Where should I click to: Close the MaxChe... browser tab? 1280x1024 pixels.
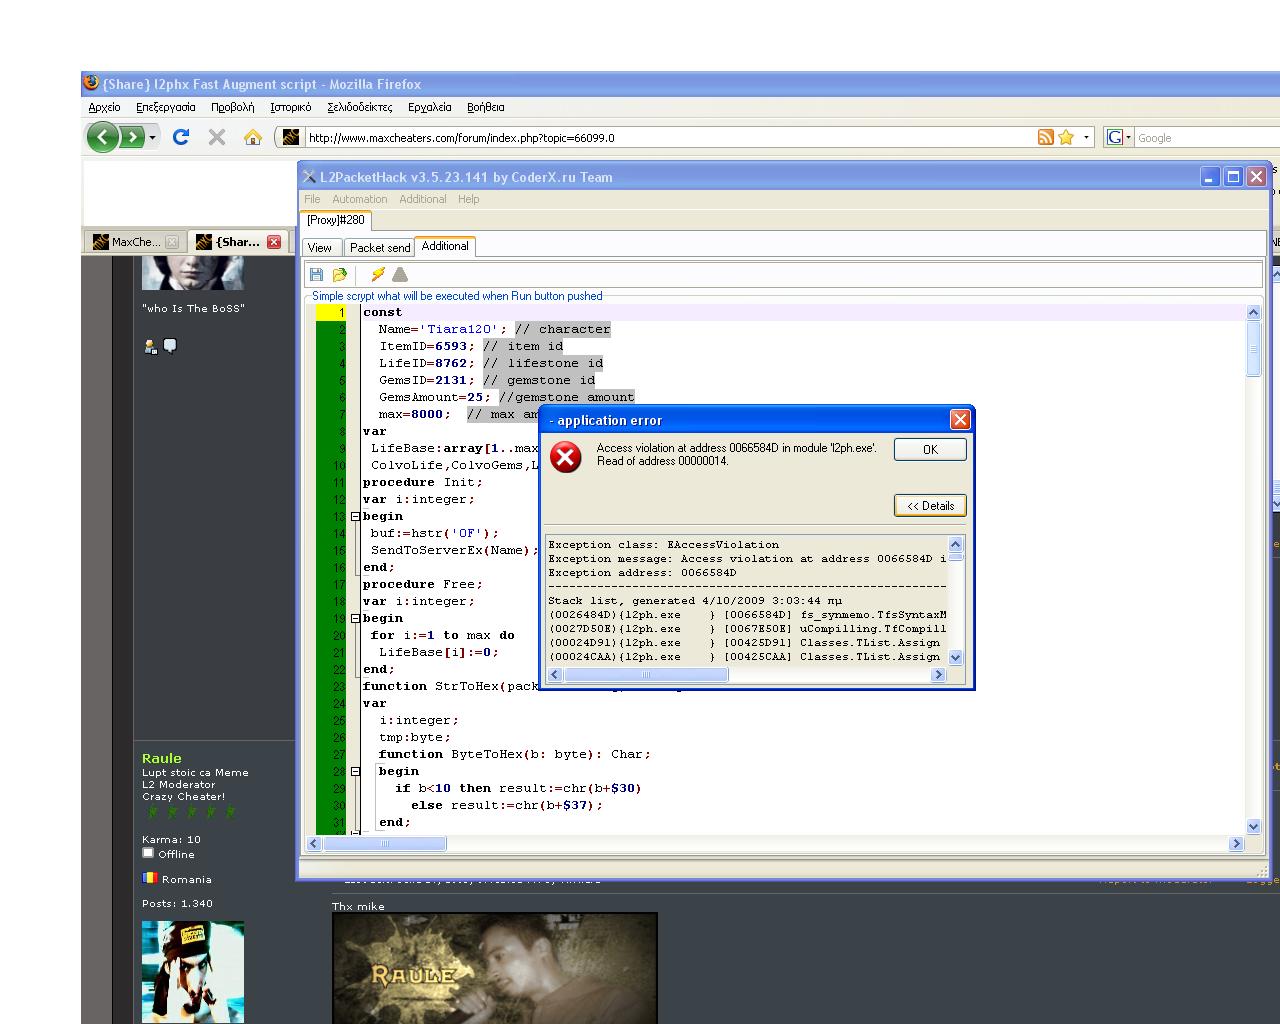click(x=172, y=242)
